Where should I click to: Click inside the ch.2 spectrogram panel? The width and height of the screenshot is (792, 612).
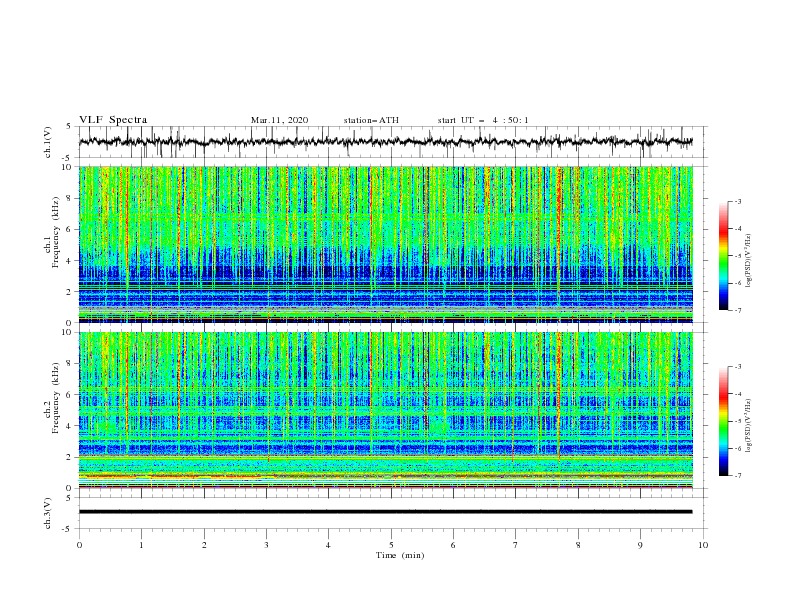[x=385, y=410]
